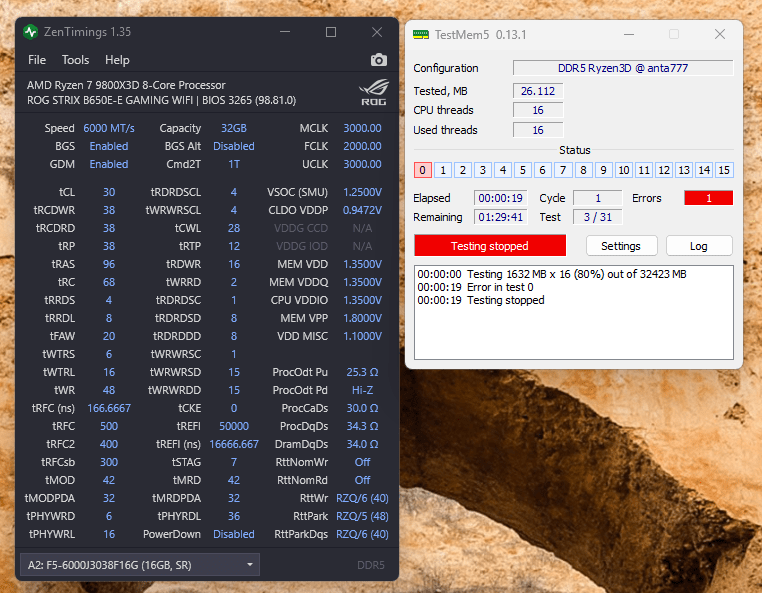Open the Help menu in ZenTimings
The image size is (762, 593).
(117, 60)
